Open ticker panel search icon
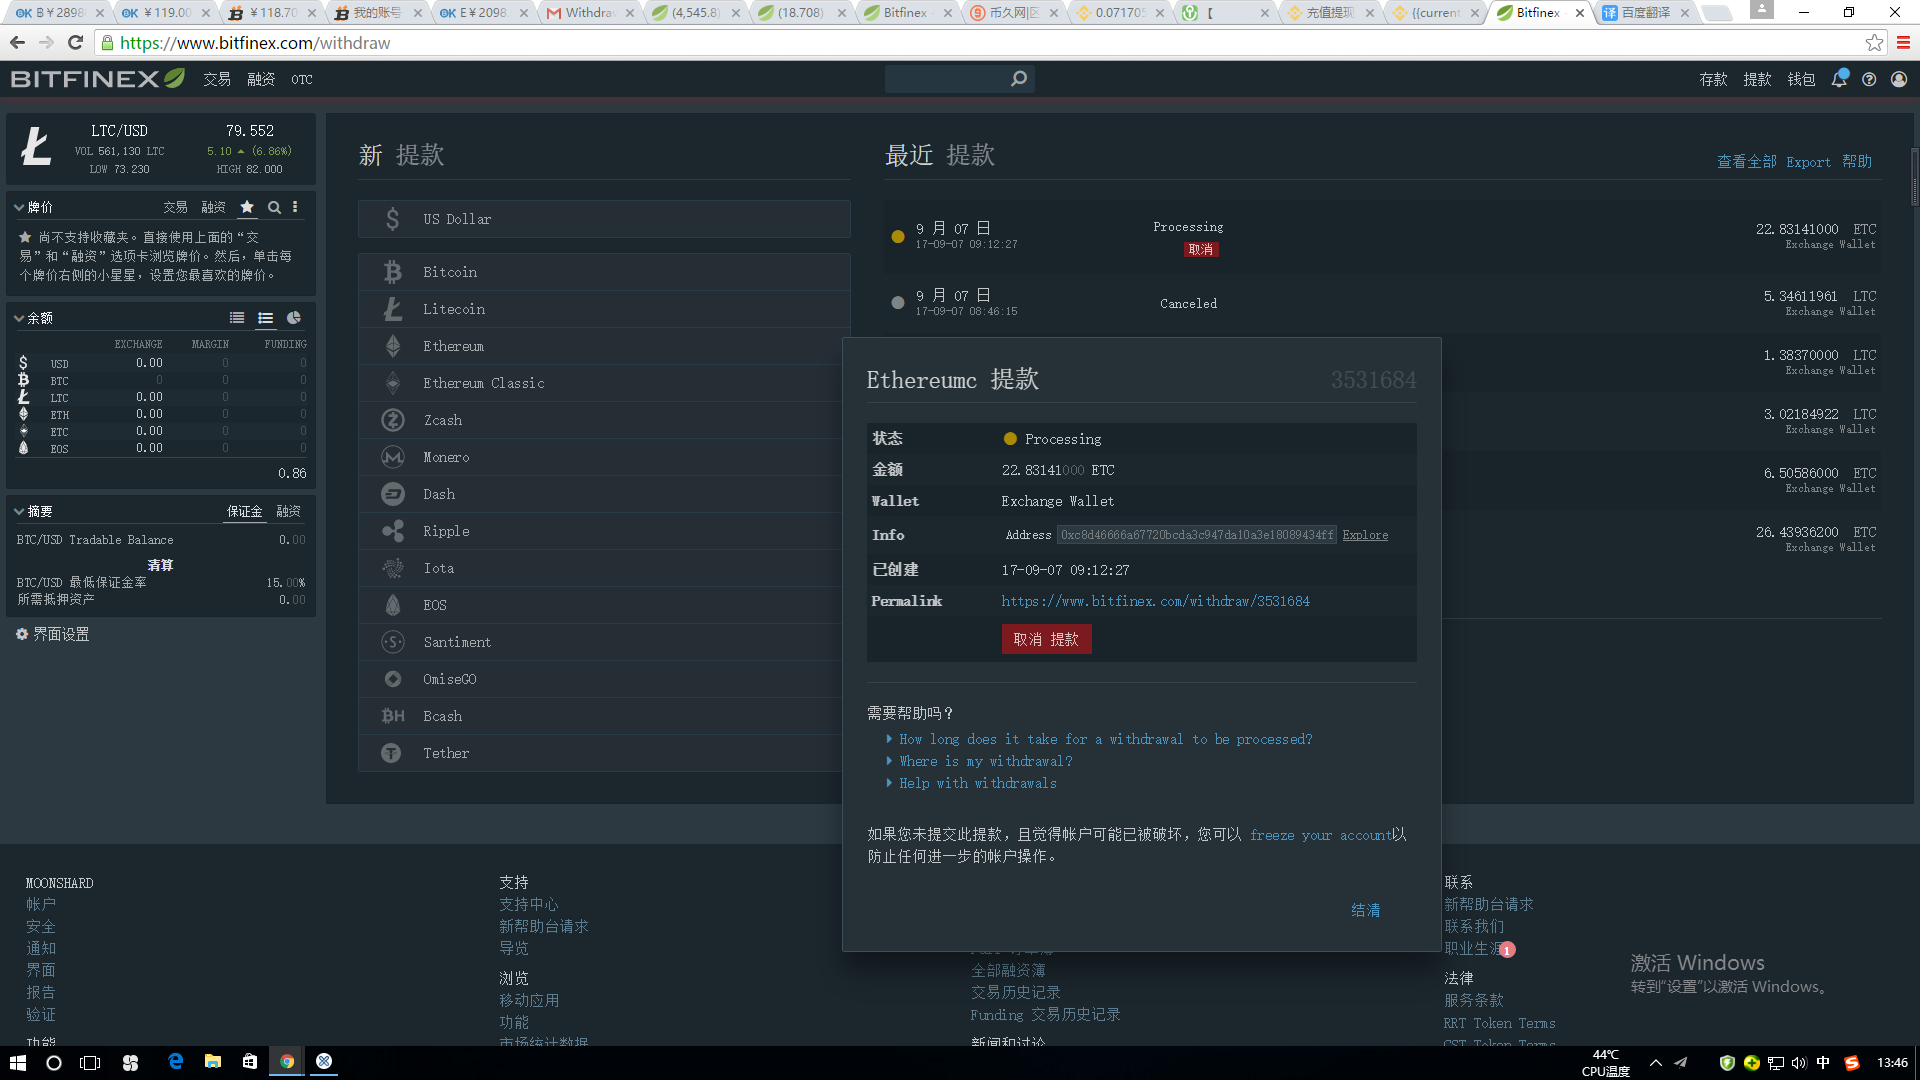1920x1080 pixels. [x=274, y=207]
